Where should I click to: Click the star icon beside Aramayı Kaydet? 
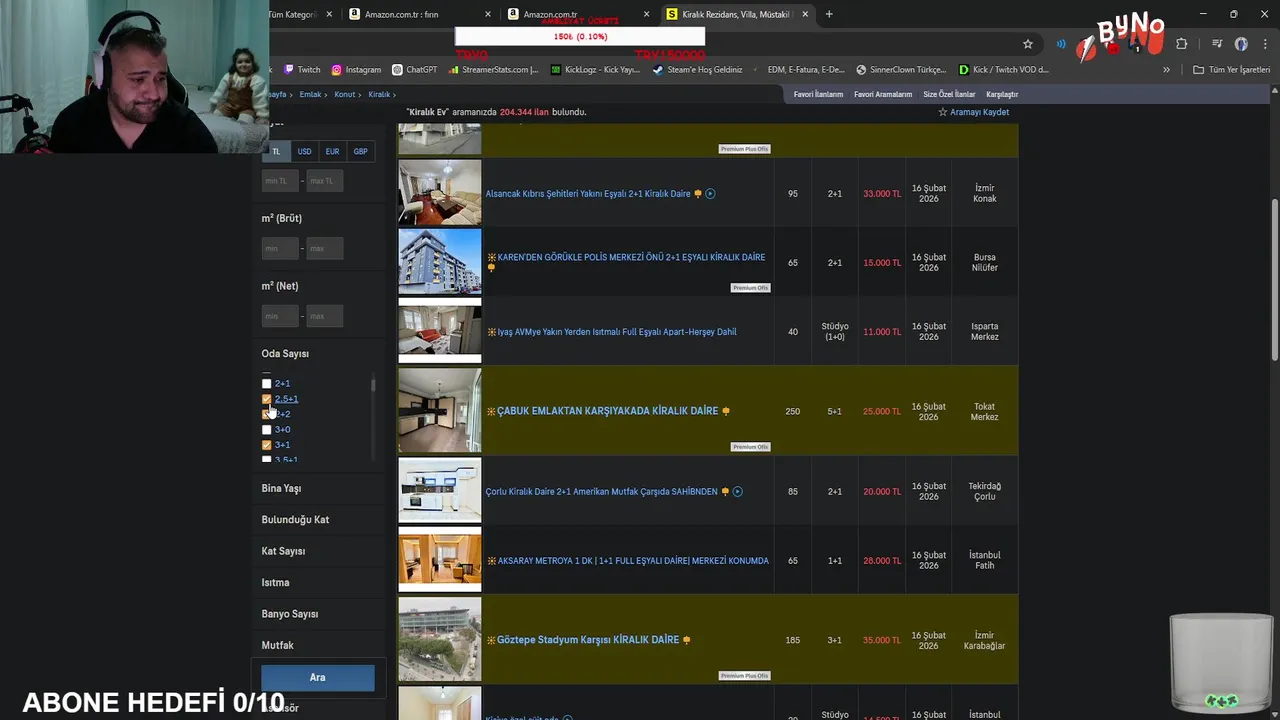tap(942, 112)
